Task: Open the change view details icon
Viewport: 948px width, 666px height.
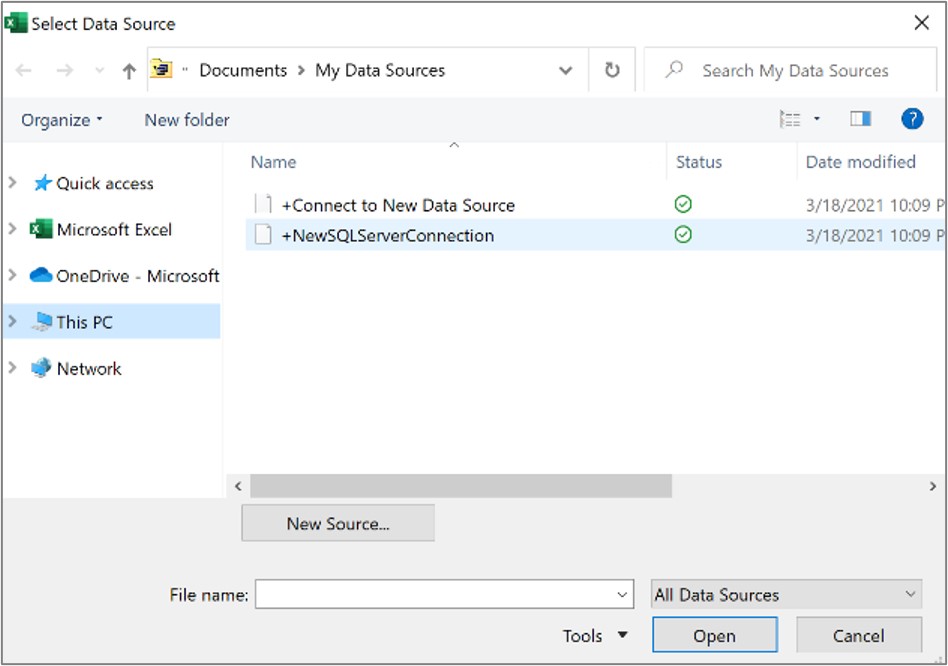Action: tap(793, 118)
